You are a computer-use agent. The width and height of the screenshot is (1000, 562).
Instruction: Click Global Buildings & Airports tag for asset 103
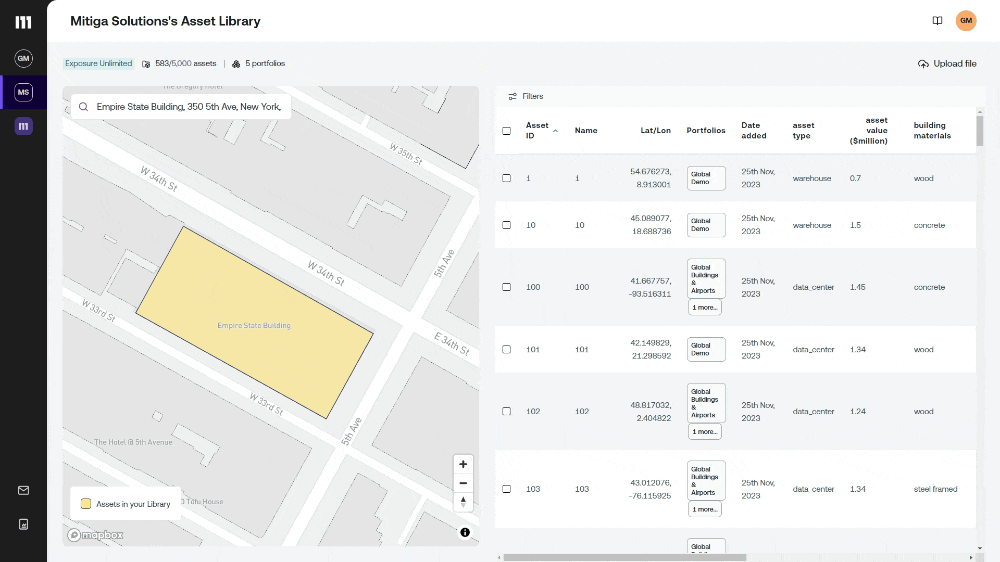706,481
